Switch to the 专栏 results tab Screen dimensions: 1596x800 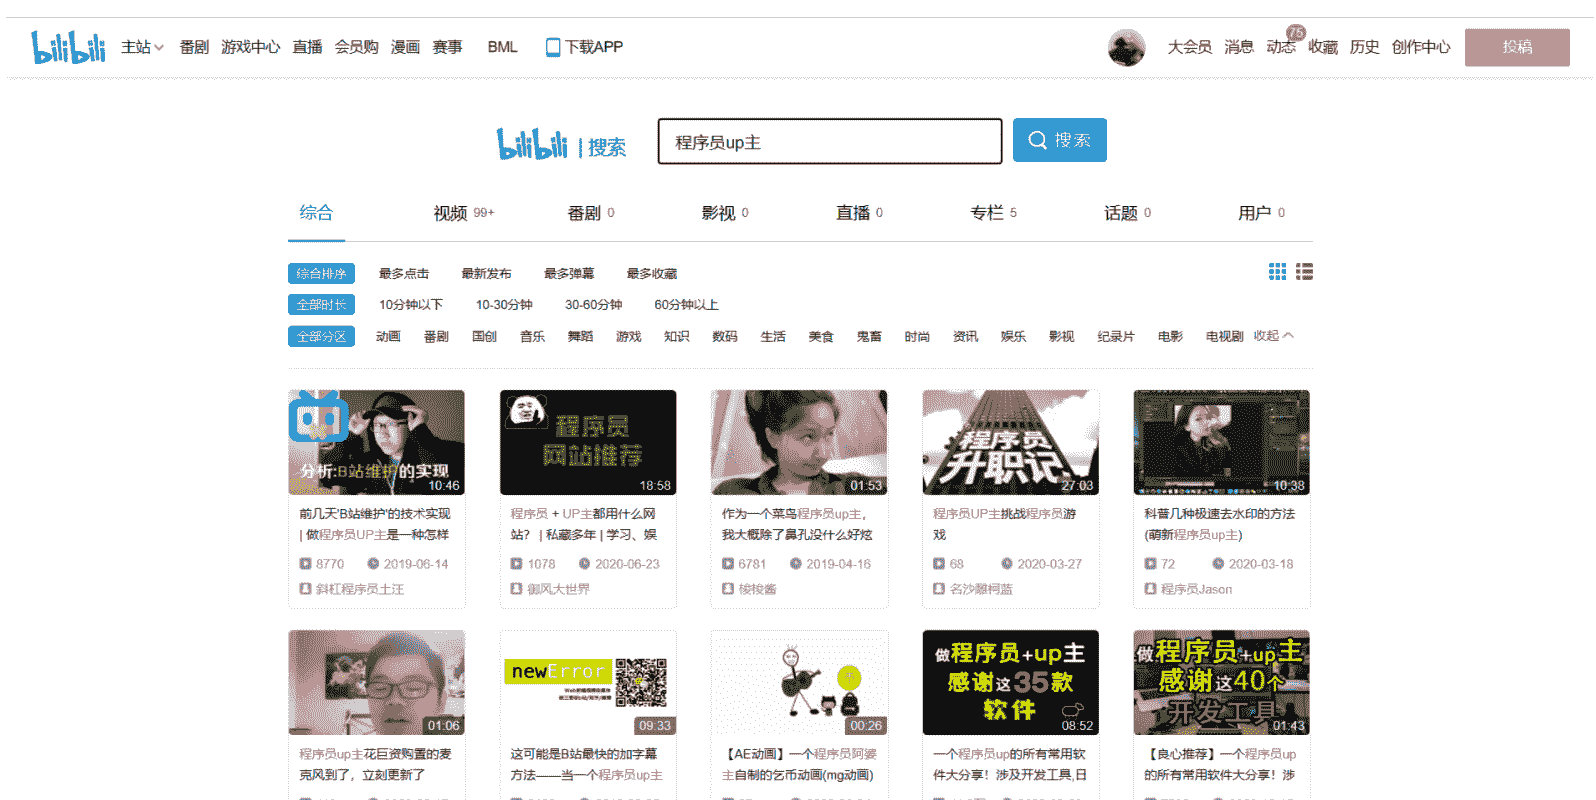pos(986,213)
